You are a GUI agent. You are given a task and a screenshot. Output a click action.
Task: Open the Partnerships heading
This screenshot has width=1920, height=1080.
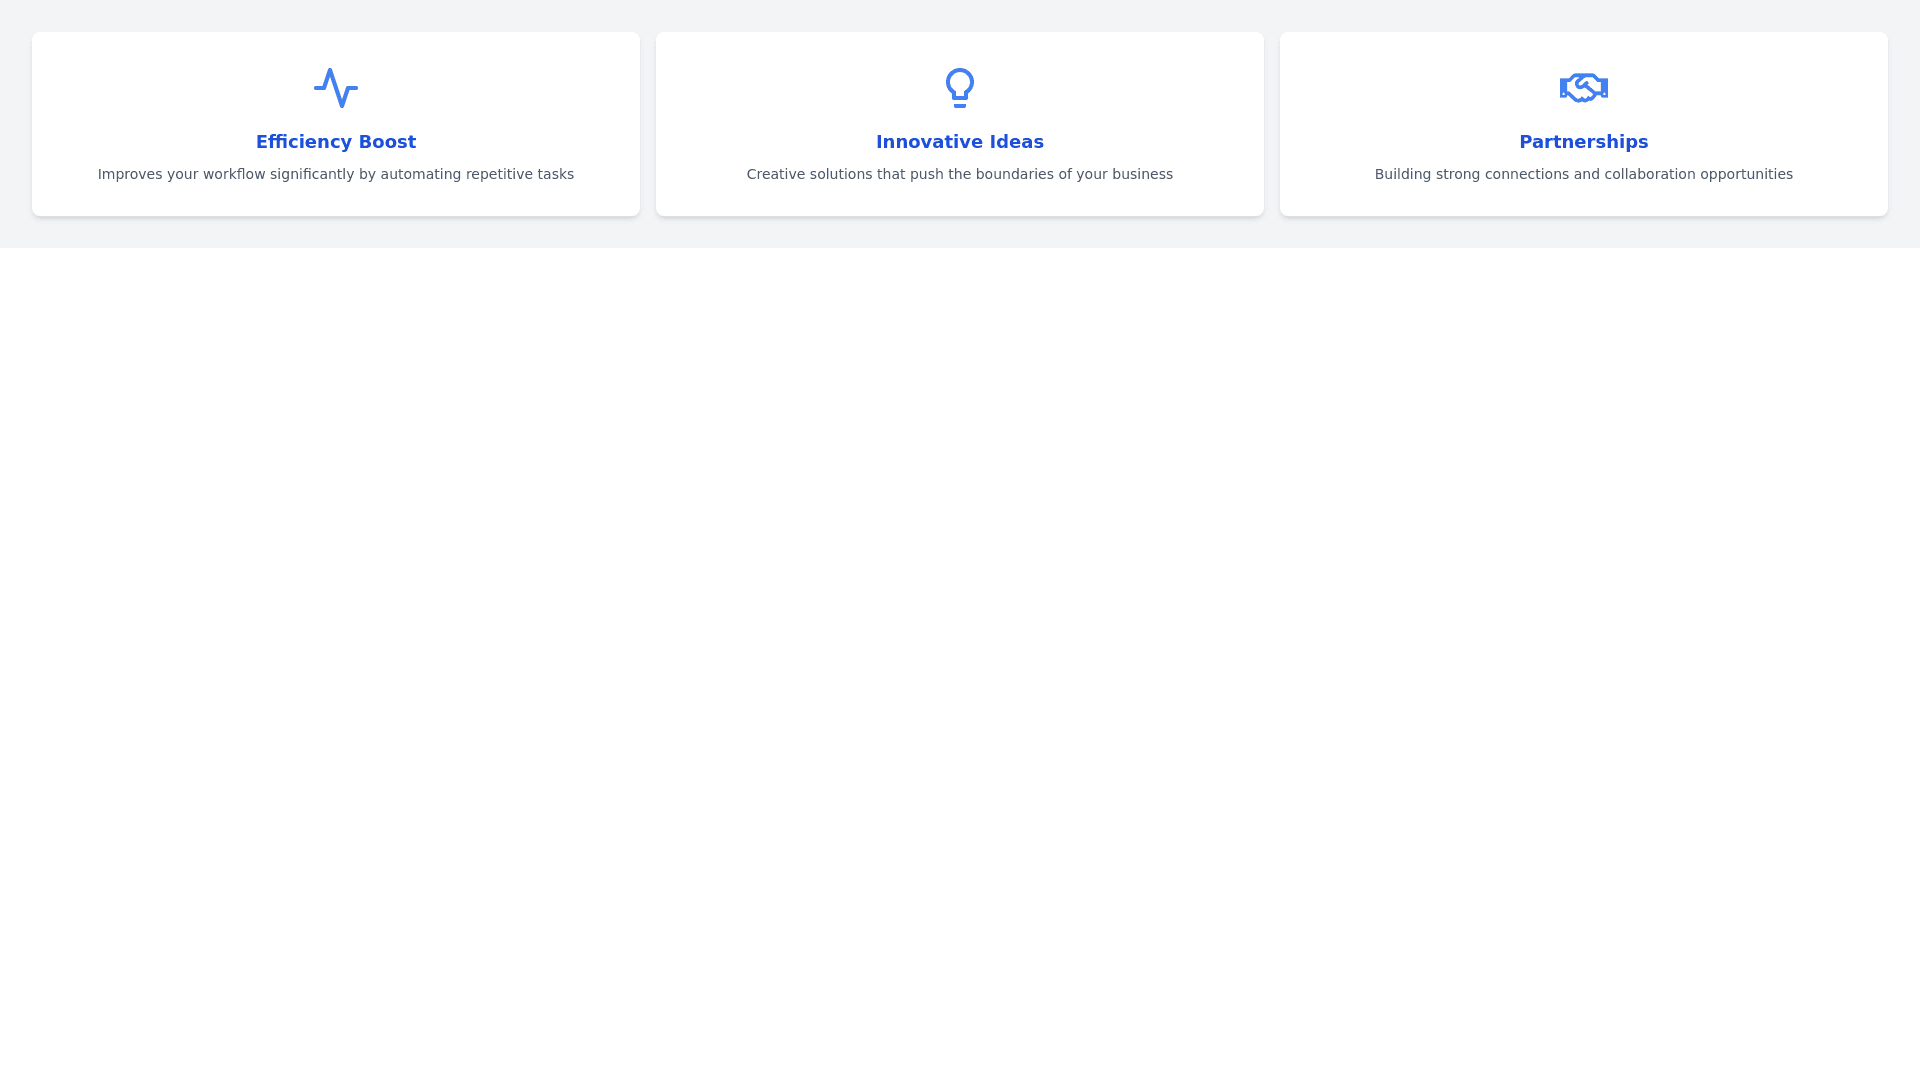(x=1583, y=142)
